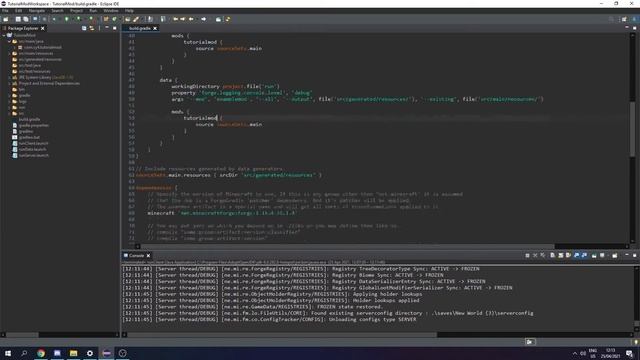Minimize the Package Explorer view
640x360 pixels.
tap(107, 28)
